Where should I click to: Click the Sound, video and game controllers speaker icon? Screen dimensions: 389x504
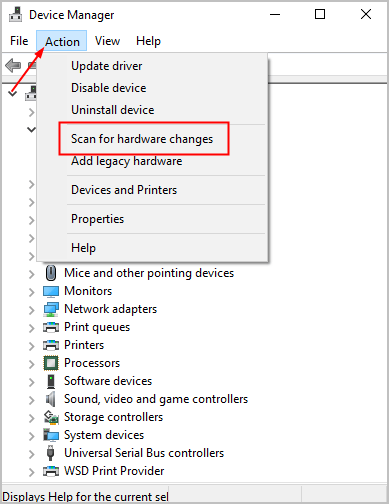(50, 399)
